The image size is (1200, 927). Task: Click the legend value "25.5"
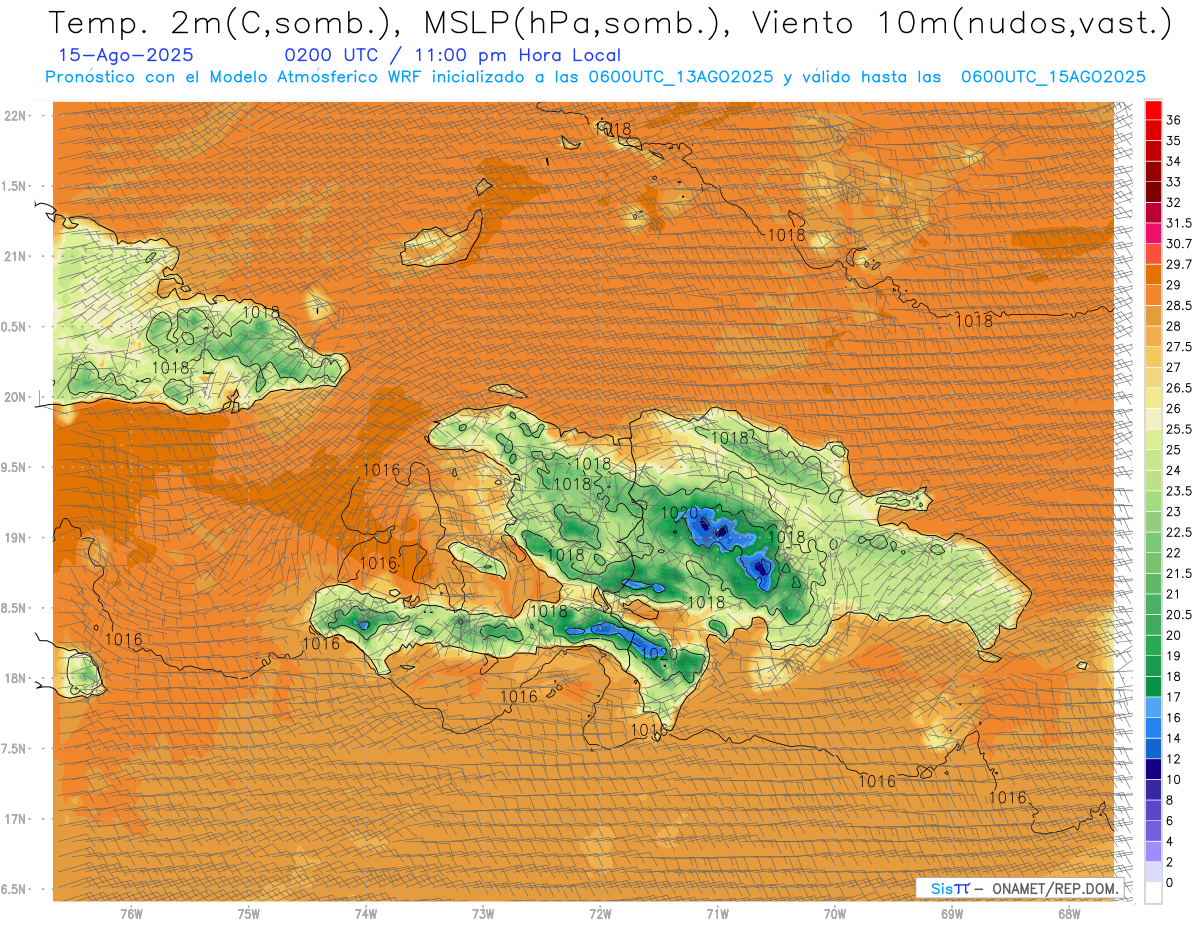point(1178,429)
